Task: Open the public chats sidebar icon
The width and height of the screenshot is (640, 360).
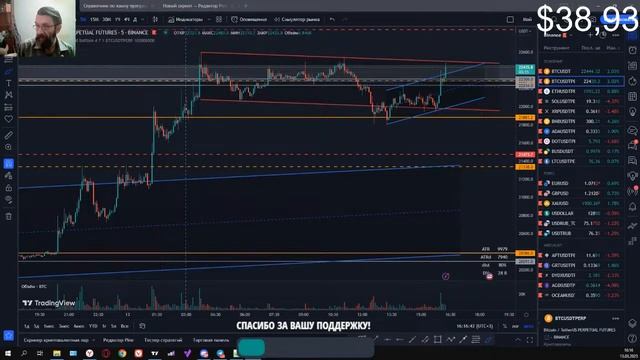Action: [632, 131]
